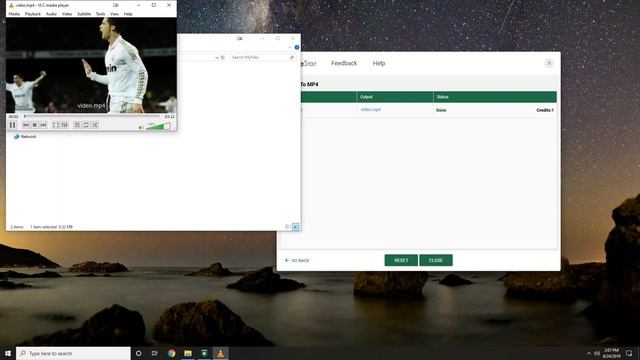The width and height of the screenshot is (640, 360).
Task: Click the Done status cell
Action: click(x=441, y=110)
